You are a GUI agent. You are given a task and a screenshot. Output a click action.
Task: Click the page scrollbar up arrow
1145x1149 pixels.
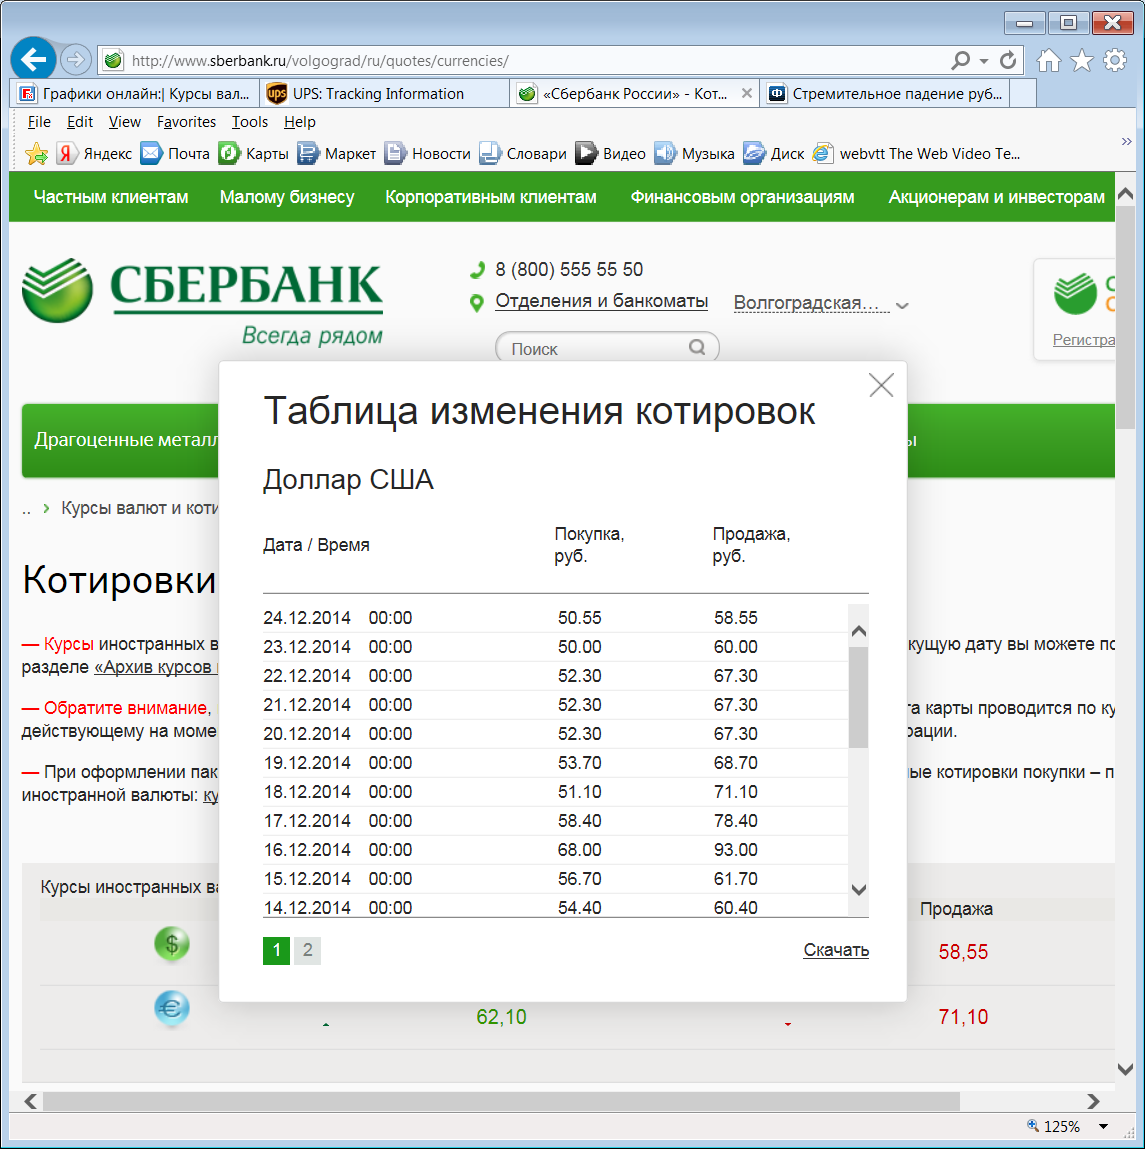point(1126,194)
